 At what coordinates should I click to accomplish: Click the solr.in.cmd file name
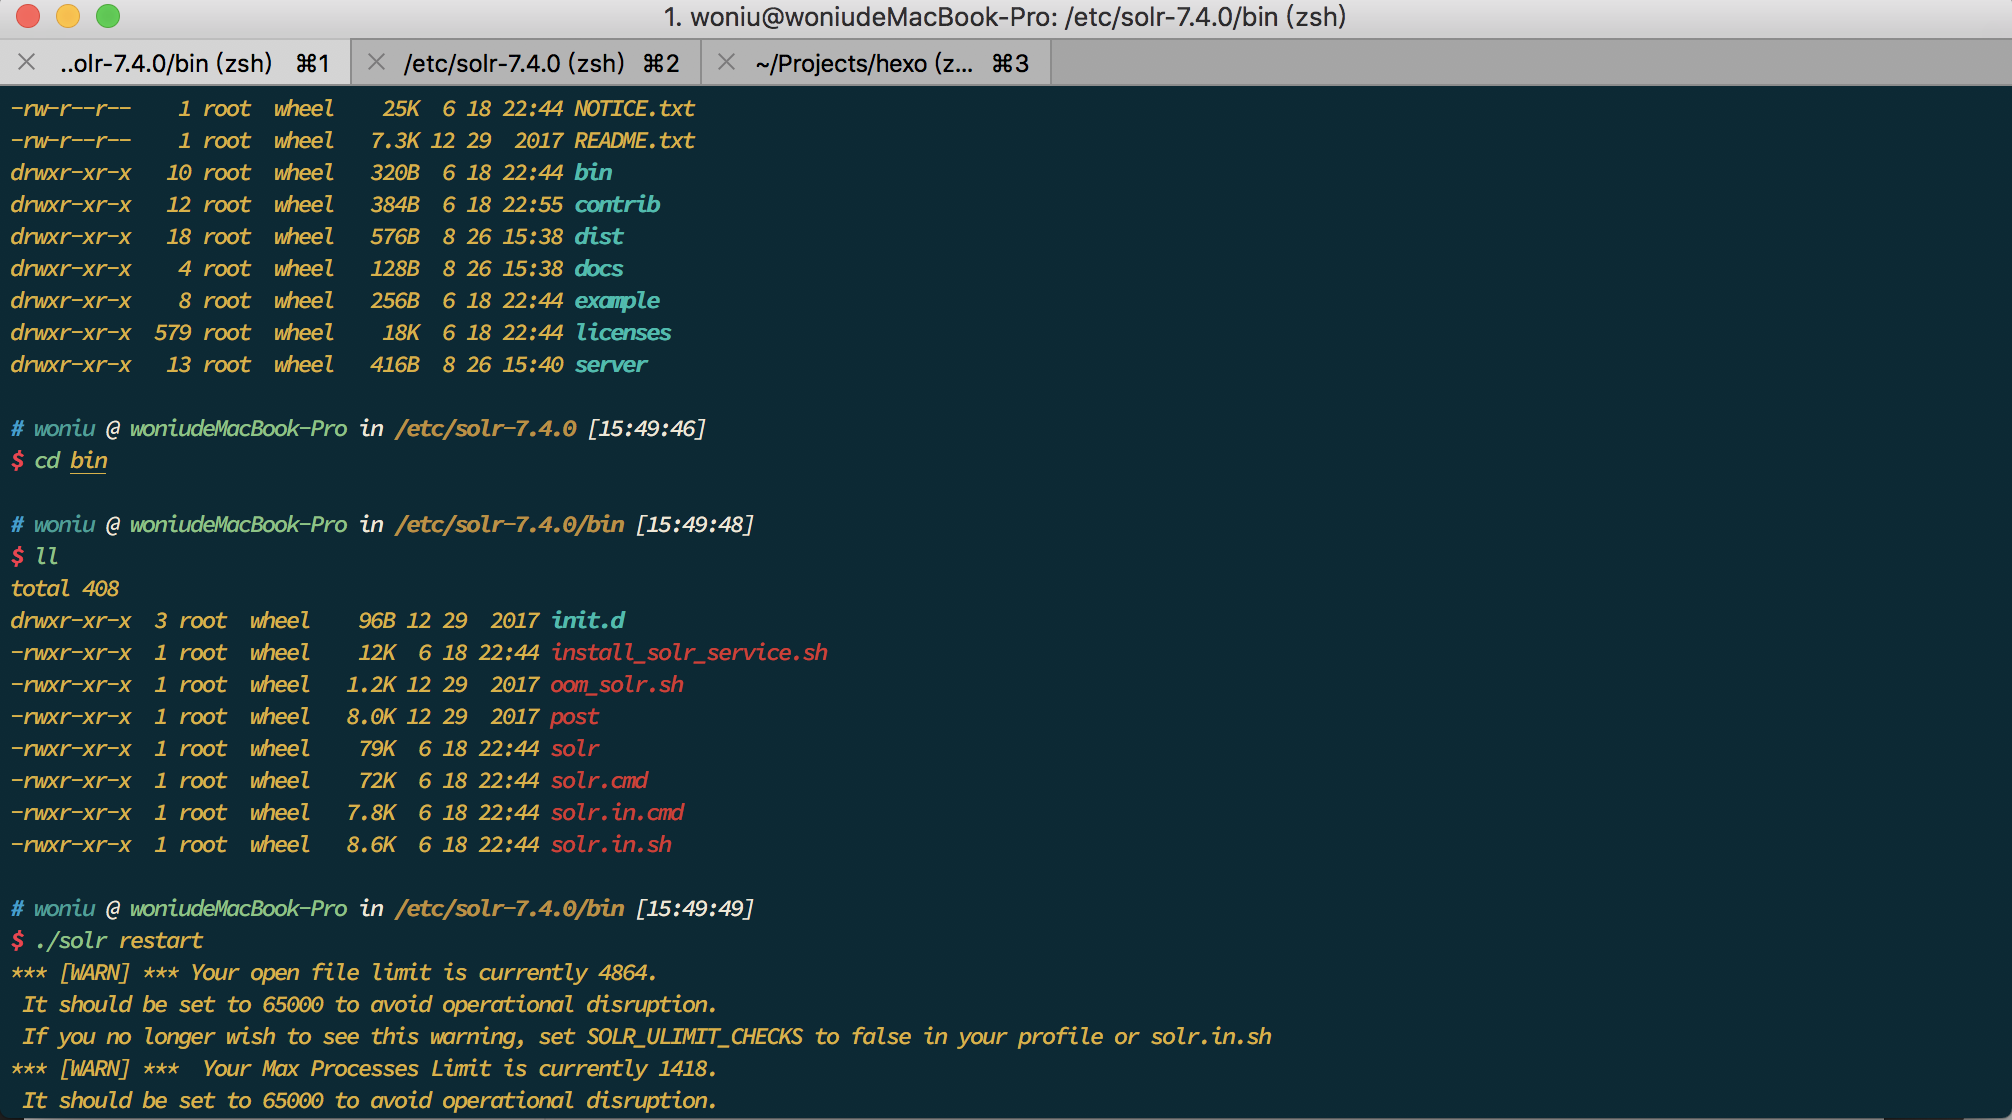[617, 813]
